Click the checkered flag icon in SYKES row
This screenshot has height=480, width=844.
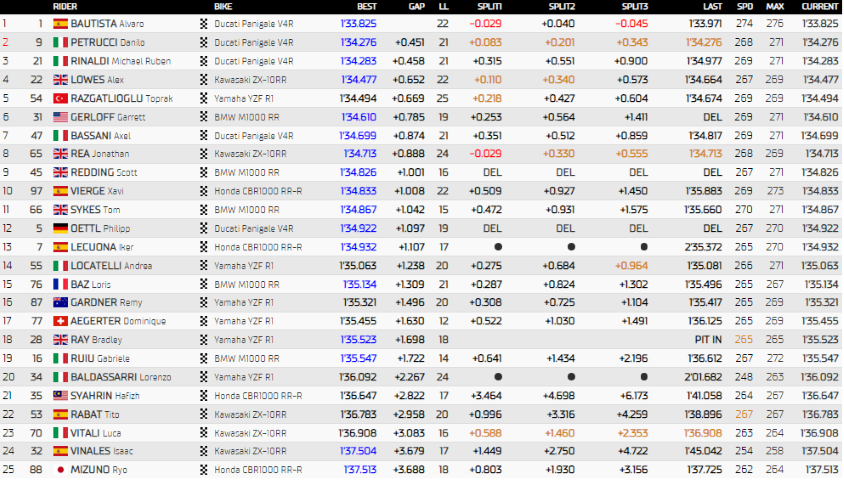(203, 210)
